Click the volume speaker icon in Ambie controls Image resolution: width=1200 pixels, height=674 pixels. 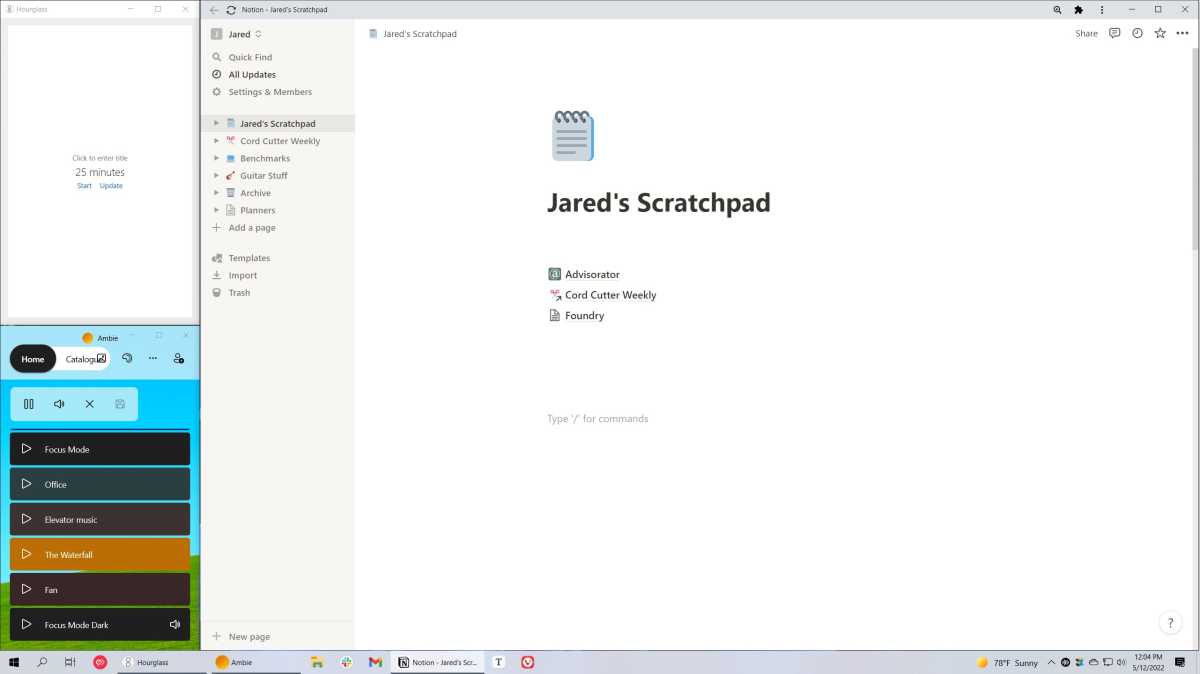coord(59,404)
